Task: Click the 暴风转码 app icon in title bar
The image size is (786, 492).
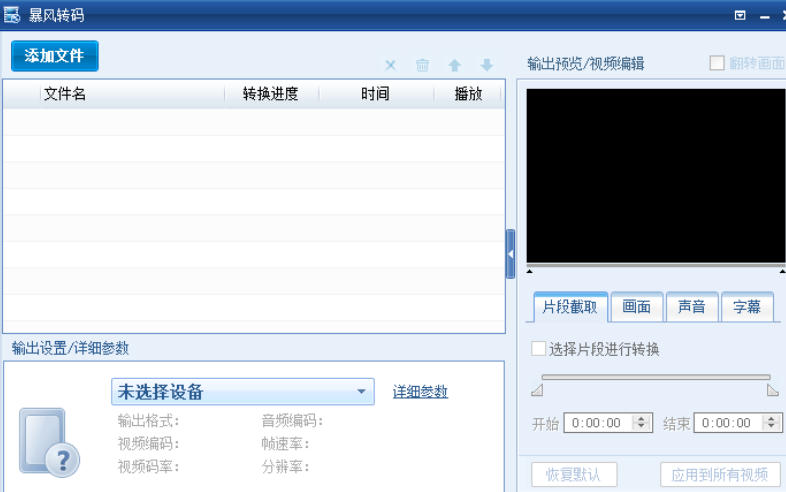Action: [12, 15]
